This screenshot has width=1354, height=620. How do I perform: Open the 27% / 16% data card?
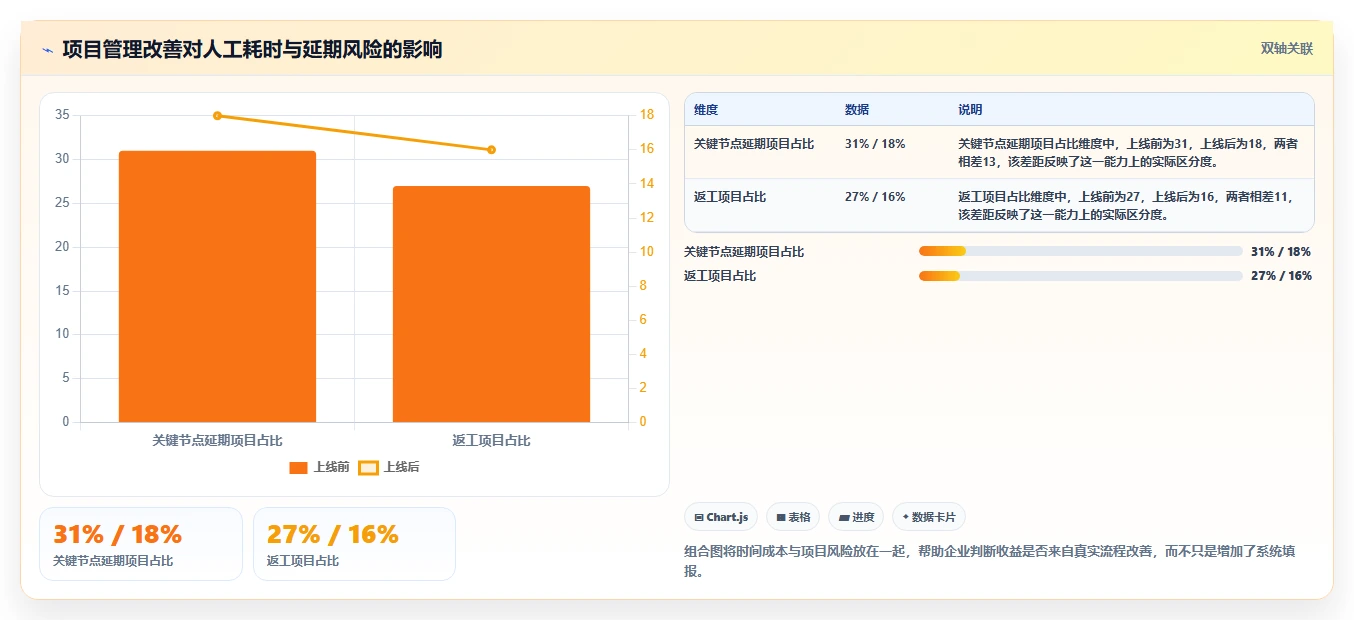pos(354,544)
